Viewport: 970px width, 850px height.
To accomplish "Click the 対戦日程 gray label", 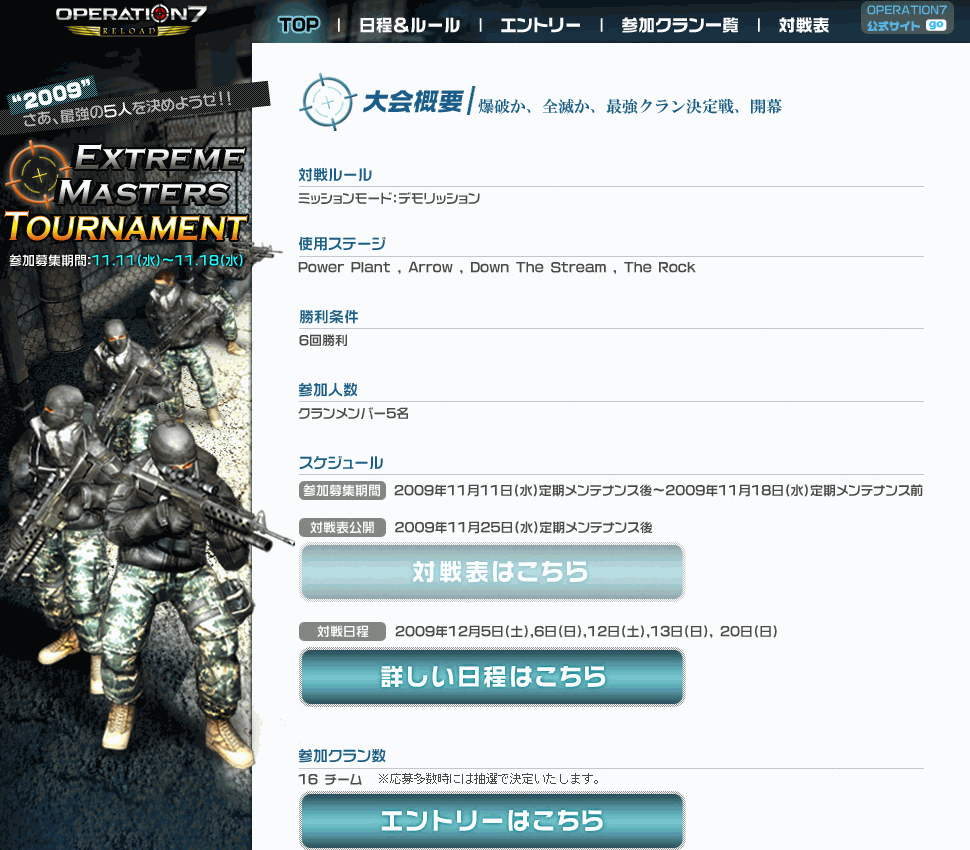I will point(342,632).
